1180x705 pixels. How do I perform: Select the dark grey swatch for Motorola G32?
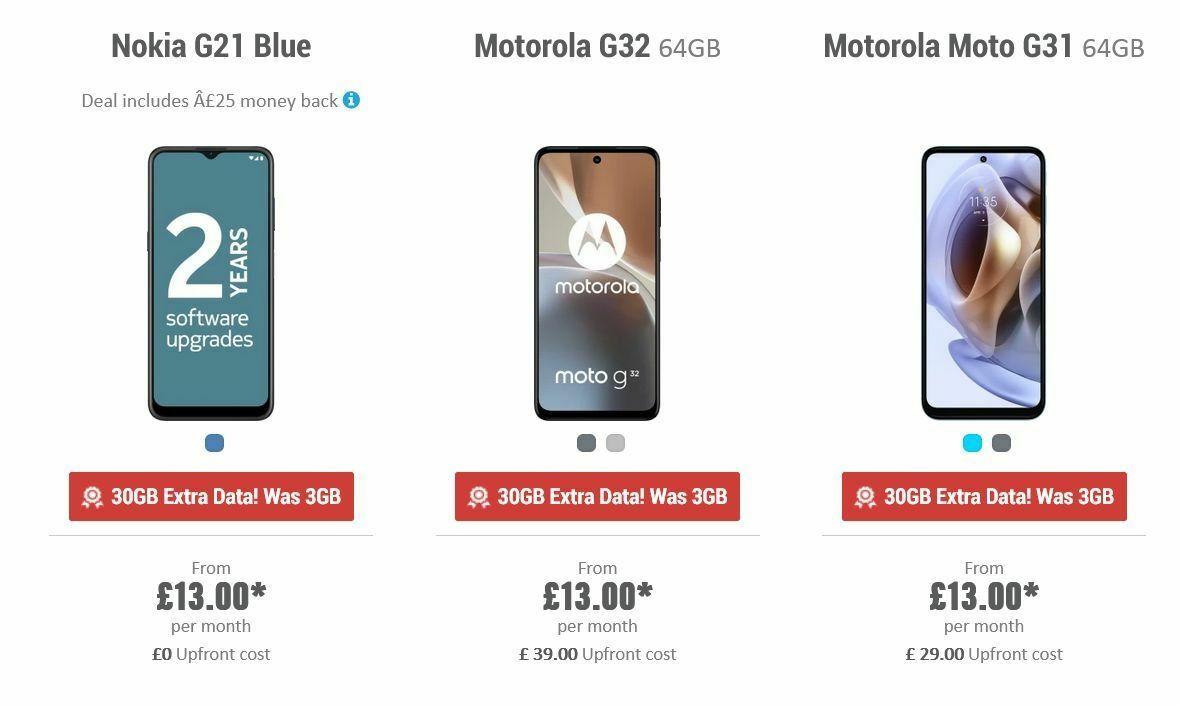(585, 442)
